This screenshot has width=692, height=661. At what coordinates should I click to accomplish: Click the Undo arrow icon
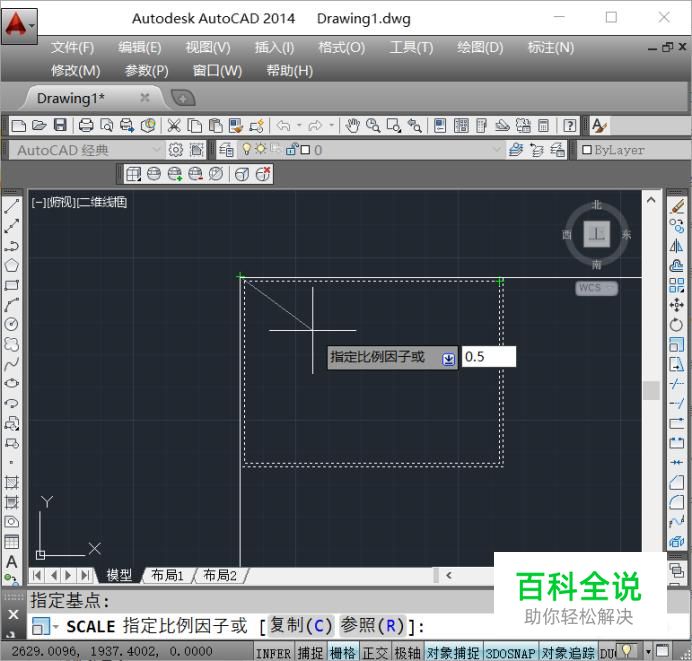click(283, 126)
